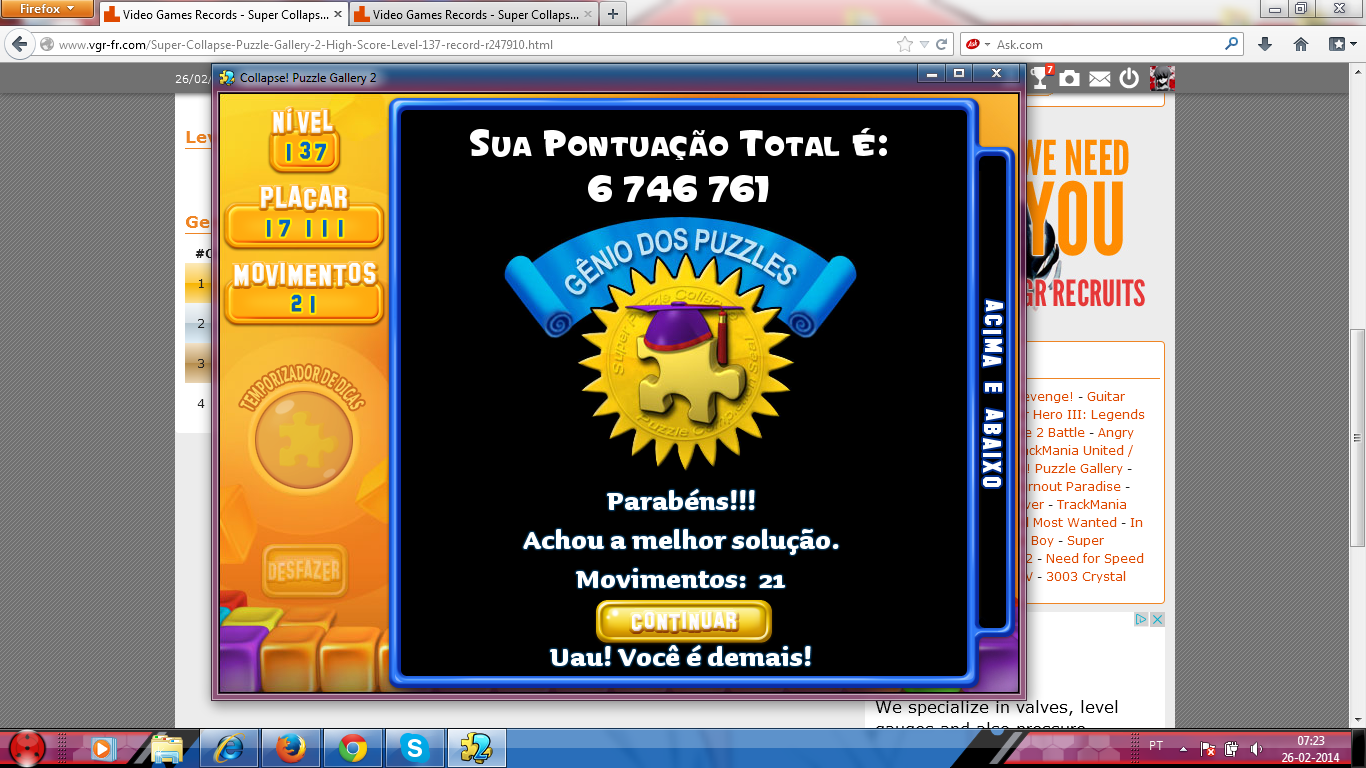This screenshot has height=768, width=1366.
Task: Click the hint timer puzzle orb
Action: coord(304,441)
